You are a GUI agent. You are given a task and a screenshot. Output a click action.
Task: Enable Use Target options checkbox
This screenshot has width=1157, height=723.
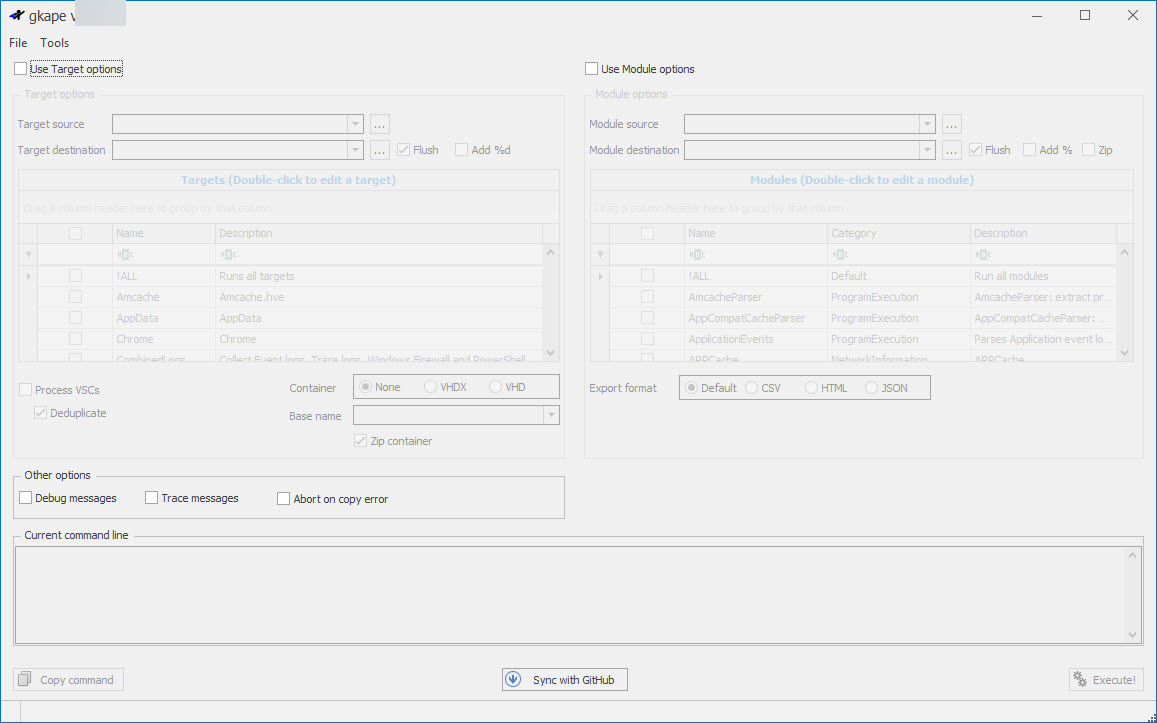click(x=21, y=69)
